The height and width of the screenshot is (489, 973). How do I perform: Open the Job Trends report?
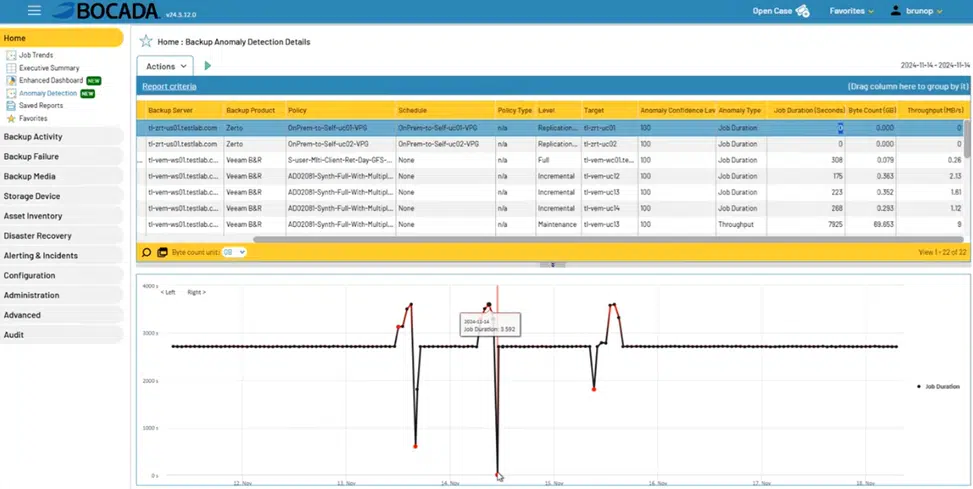point(36,55)
